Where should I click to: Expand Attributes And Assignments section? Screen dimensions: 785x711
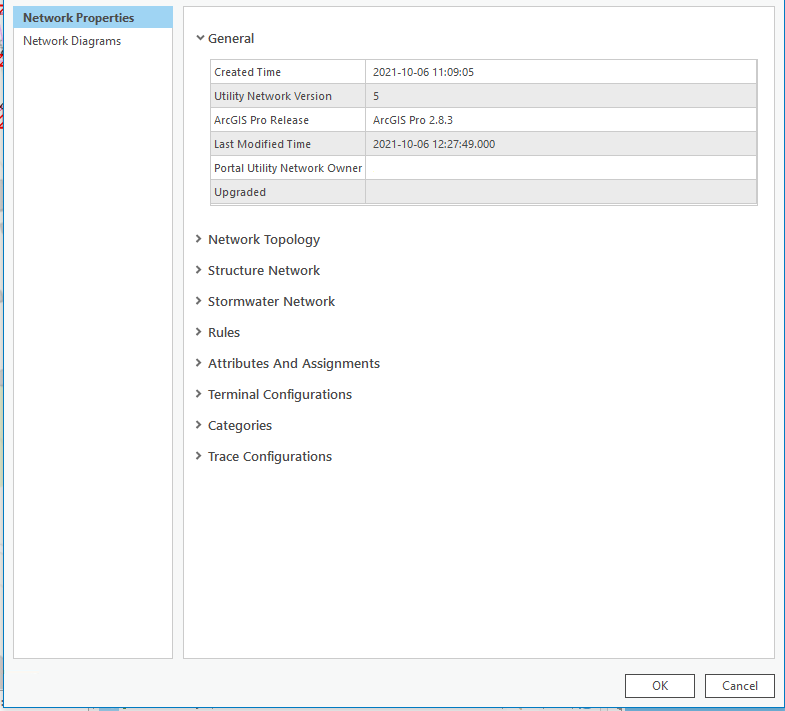tap(199, 363)
